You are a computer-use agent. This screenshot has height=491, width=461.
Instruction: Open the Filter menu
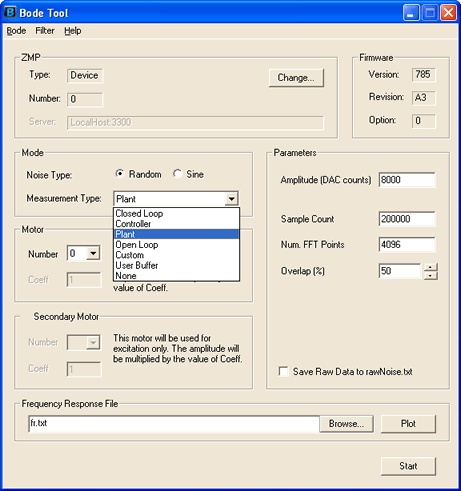[x=45, y=31]
